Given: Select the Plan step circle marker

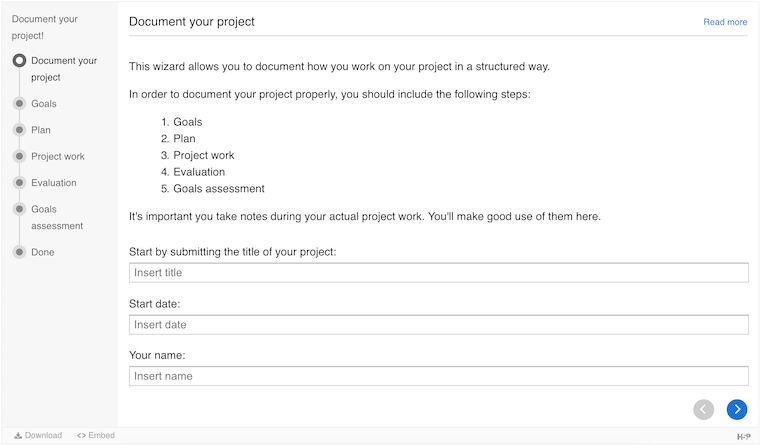Looking at the screenshot, I should click(19, 130).
